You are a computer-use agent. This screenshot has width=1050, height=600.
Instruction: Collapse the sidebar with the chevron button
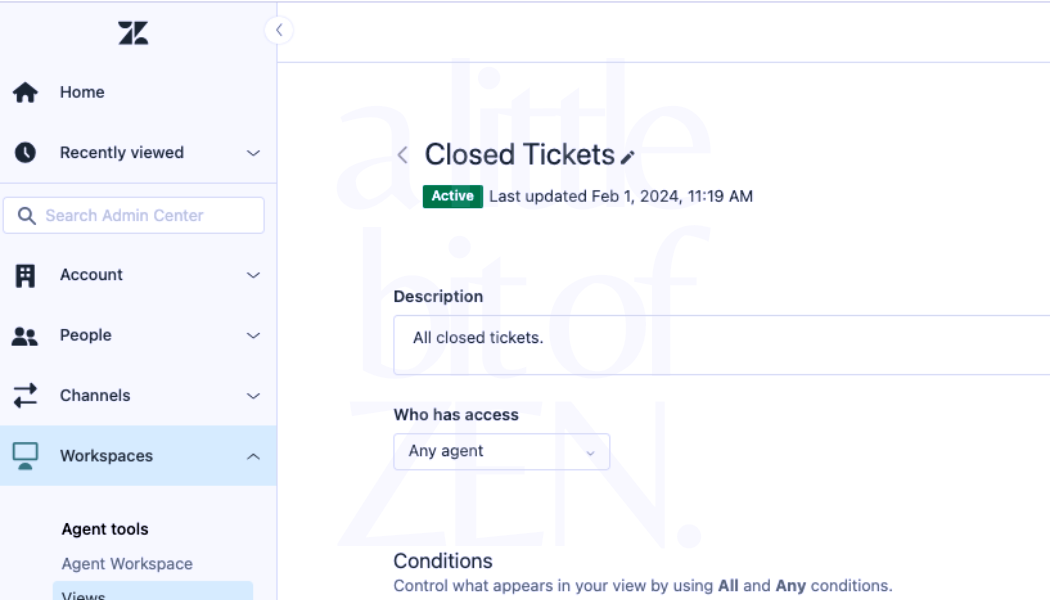[x=278, y=30]
